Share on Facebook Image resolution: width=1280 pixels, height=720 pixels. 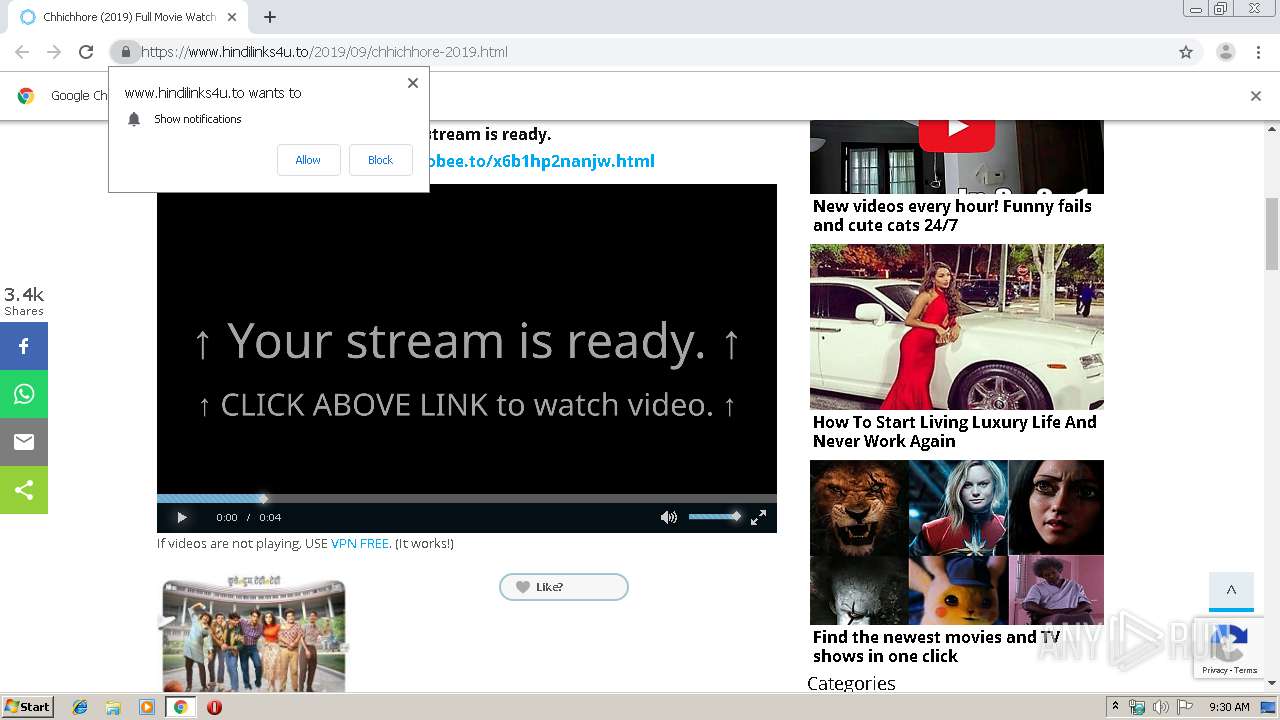(24, 346)
